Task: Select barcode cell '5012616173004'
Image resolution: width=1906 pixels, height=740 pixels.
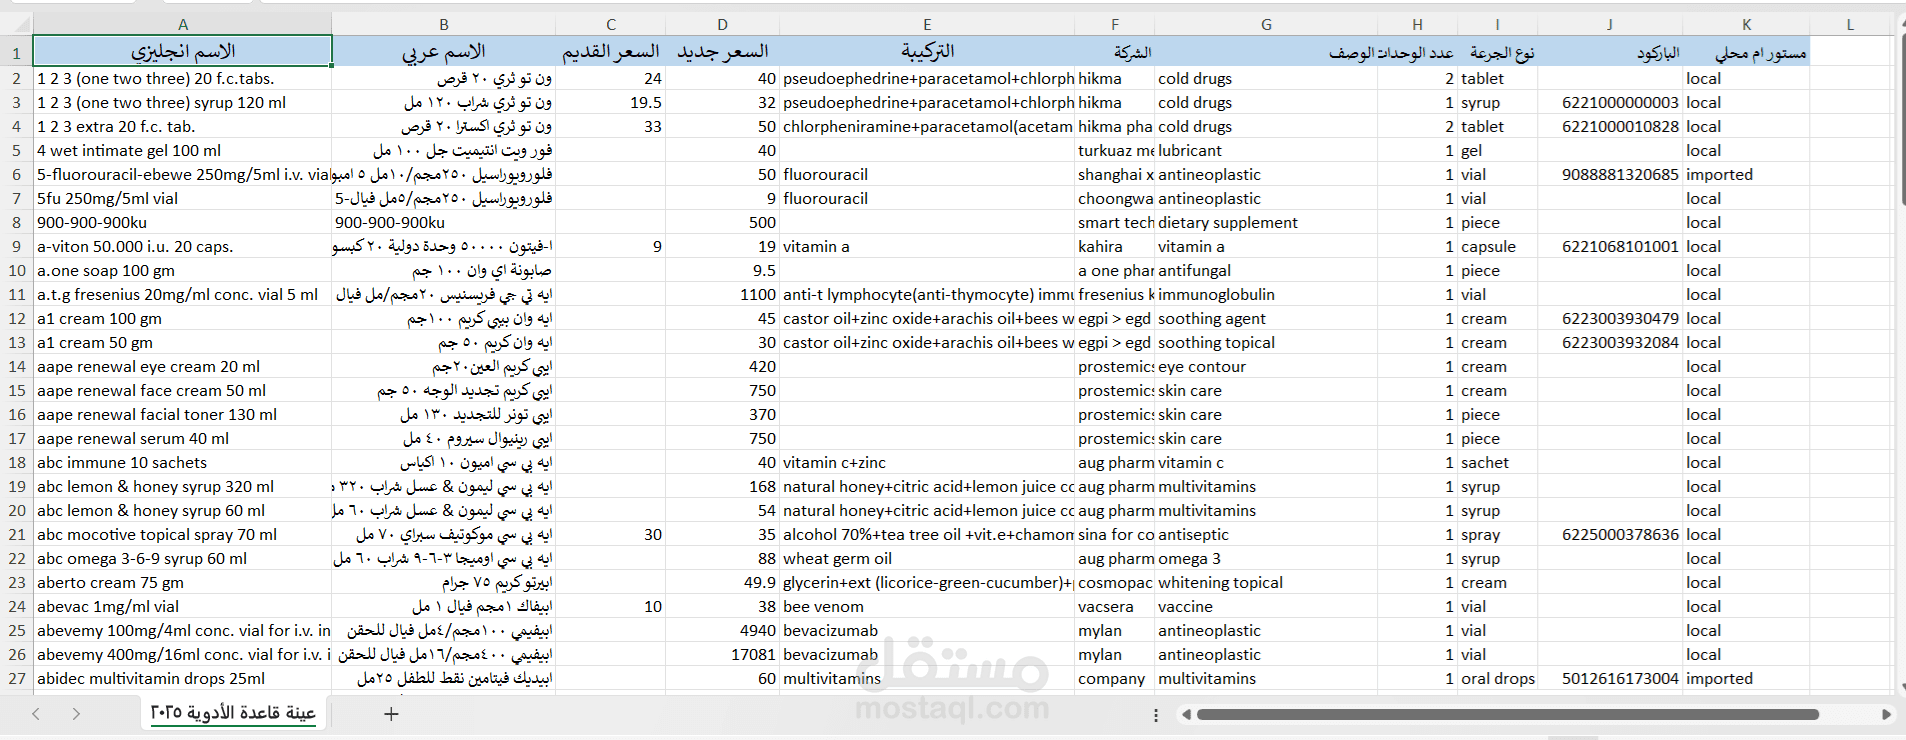Action: coord(1610,678)
